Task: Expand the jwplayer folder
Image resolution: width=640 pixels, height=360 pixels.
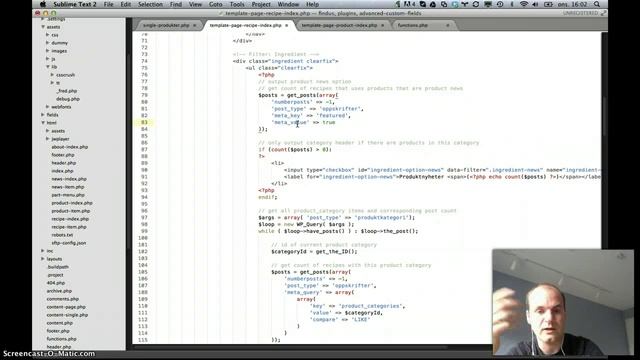Action: 48,139
